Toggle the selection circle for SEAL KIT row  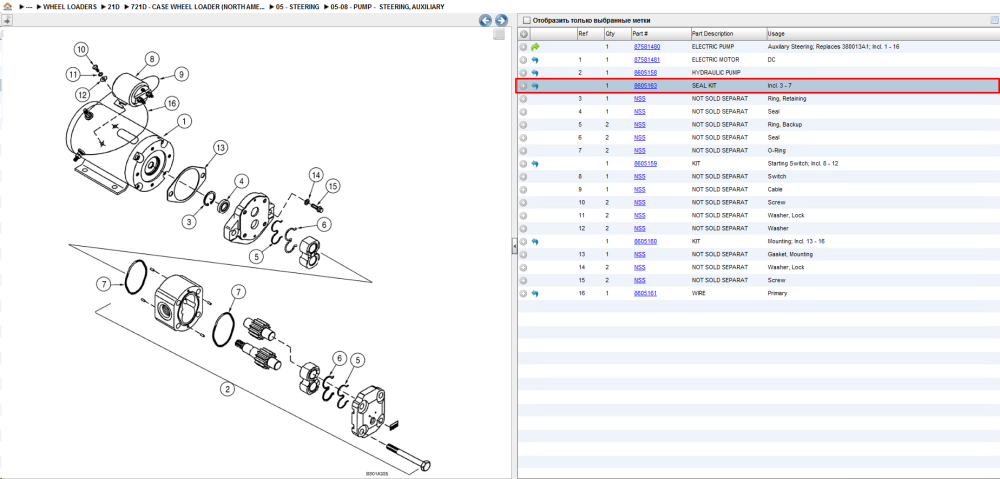pos(524,86)
